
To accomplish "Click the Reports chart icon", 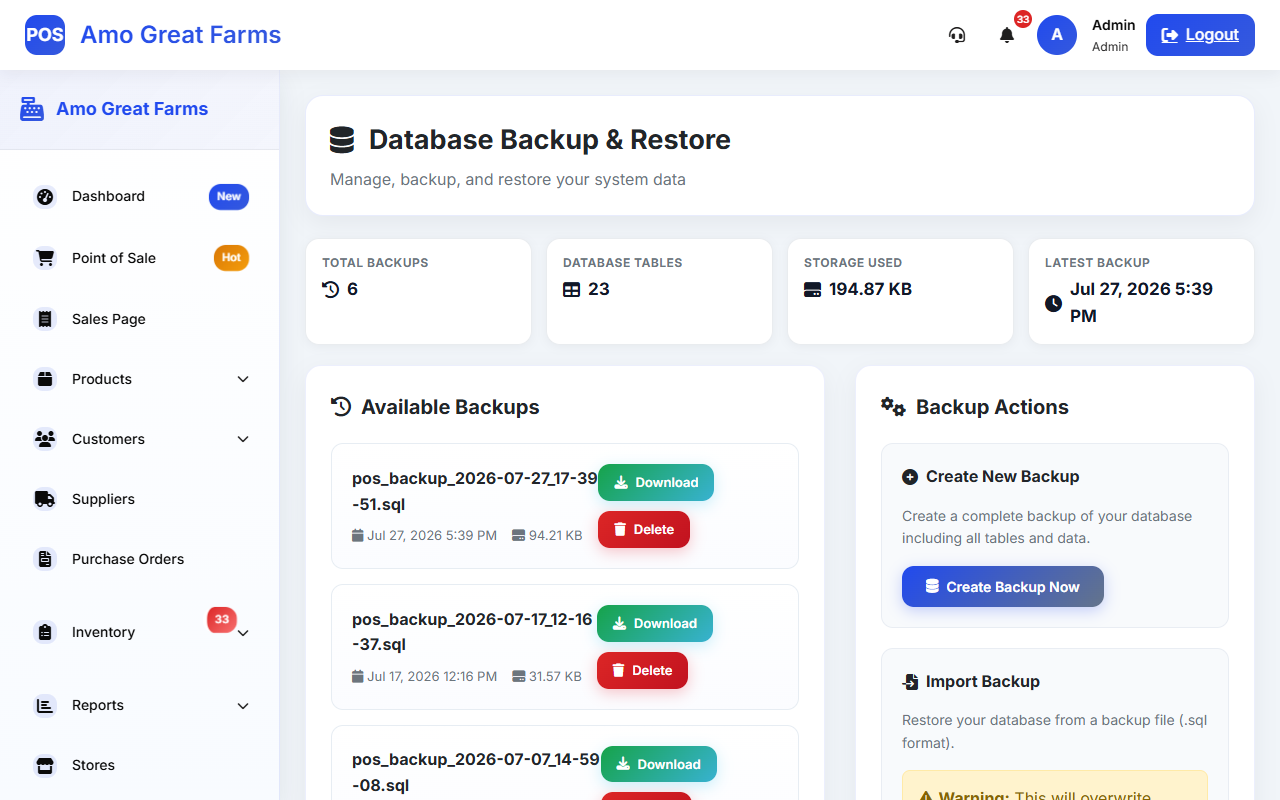I will (x=45, y=705).
